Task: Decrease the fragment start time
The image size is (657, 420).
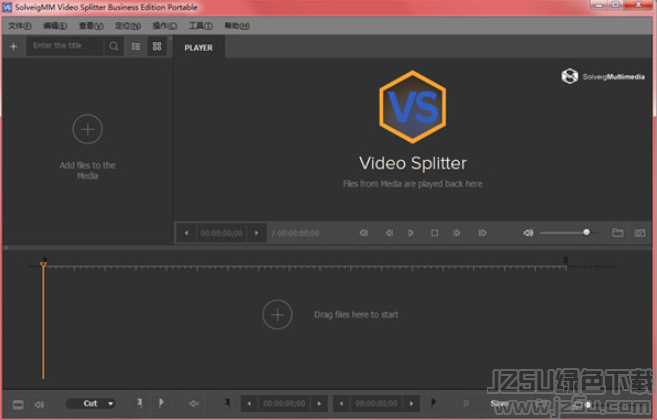Action: coord(249,404)
